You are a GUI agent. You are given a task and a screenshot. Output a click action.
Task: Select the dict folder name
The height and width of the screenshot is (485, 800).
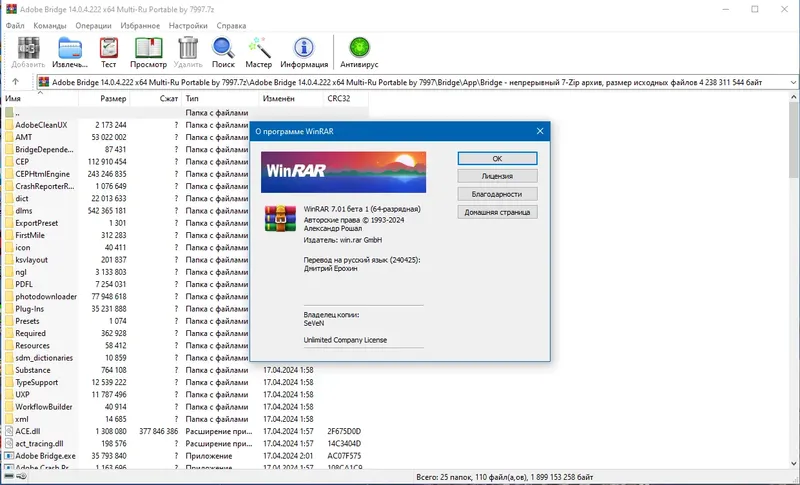[22, 198]
